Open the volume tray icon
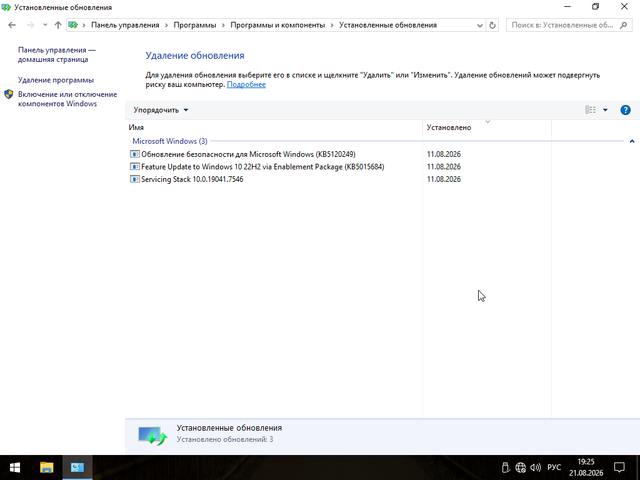 (536, 467)
